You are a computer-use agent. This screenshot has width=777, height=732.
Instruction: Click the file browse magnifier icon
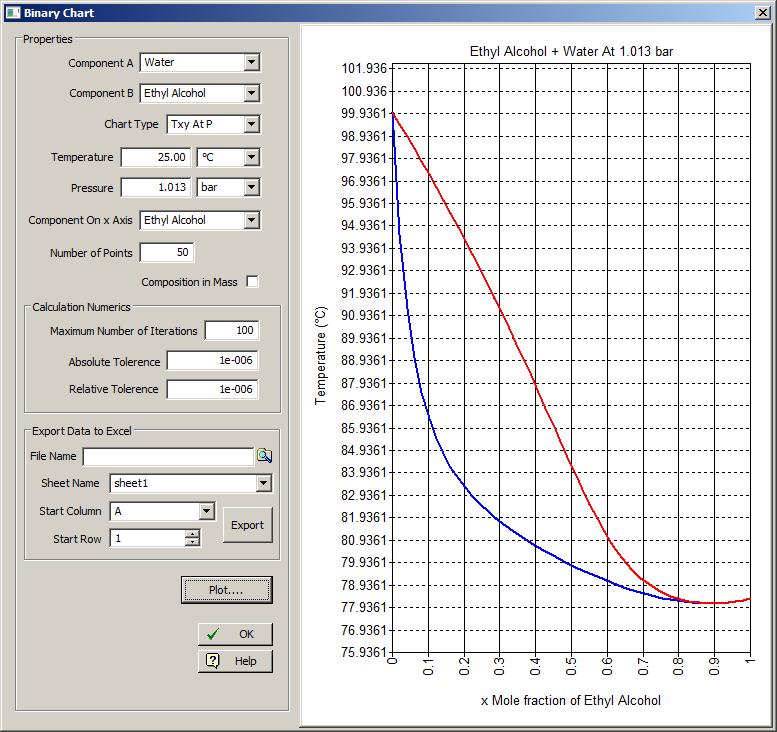point(264,456)
